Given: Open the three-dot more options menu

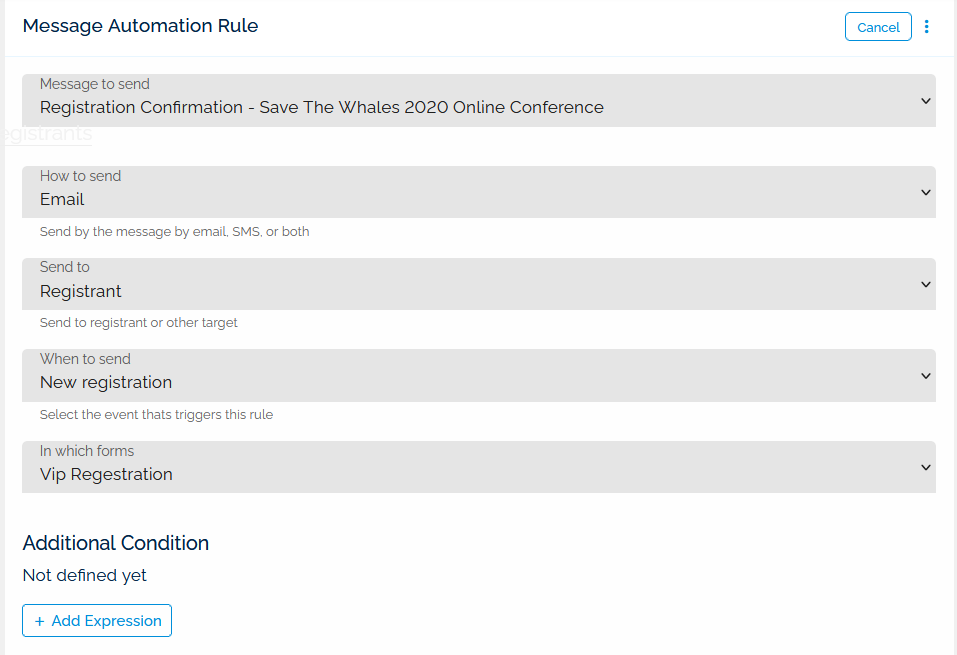Looking at the screenshot, I should pos(927,27).
